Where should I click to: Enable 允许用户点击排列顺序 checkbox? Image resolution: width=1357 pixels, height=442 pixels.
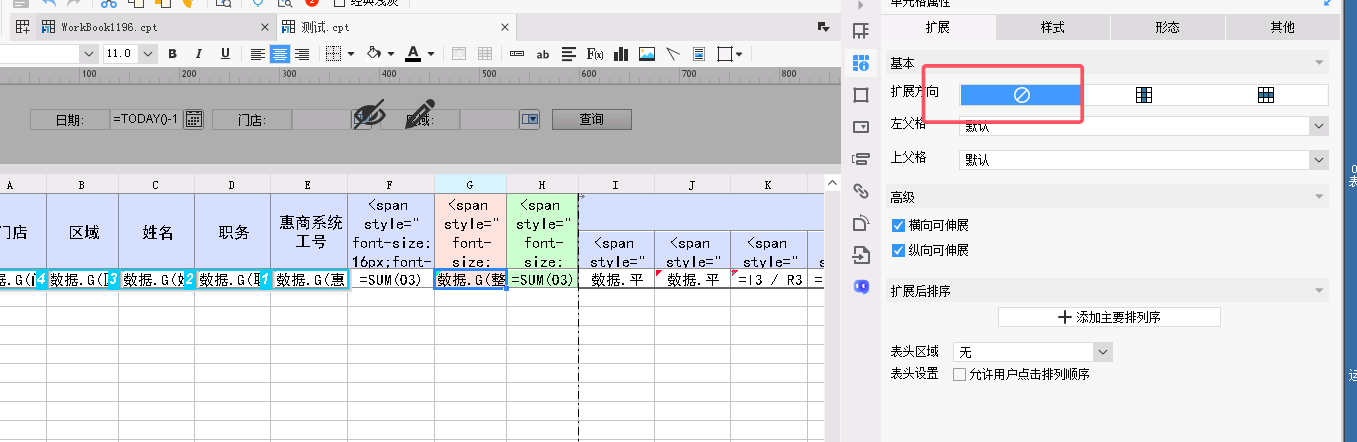coord(960,375)
